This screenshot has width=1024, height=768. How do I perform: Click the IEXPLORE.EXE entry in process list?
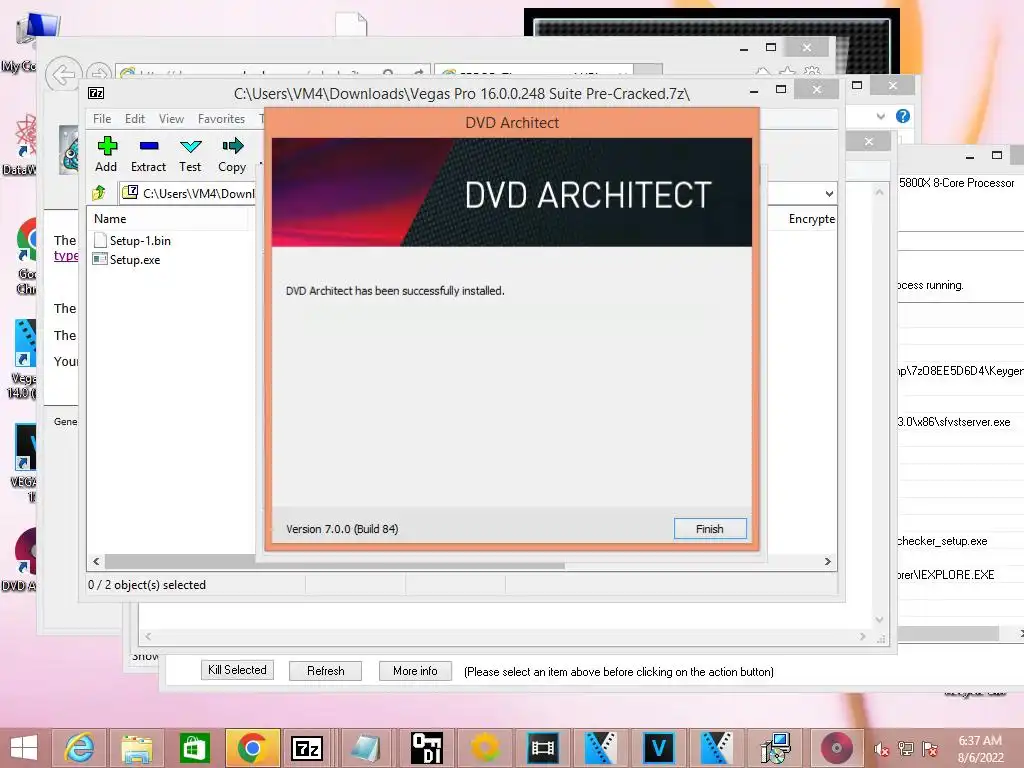[x=946, y=575]
